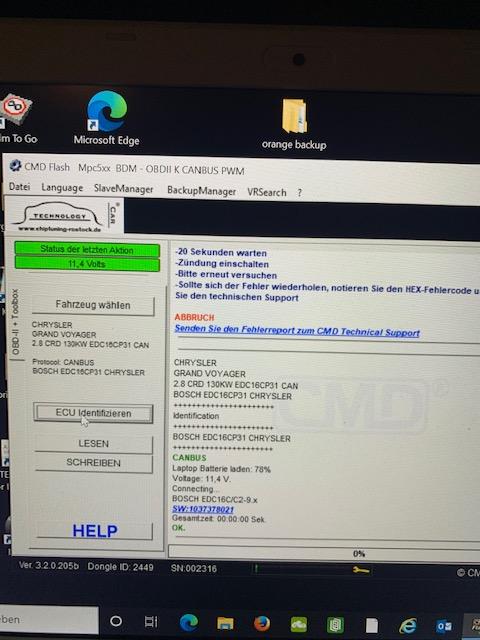The image size is (480, 640).
Task: Open the BackupManager menu
Action: (201, 191)
